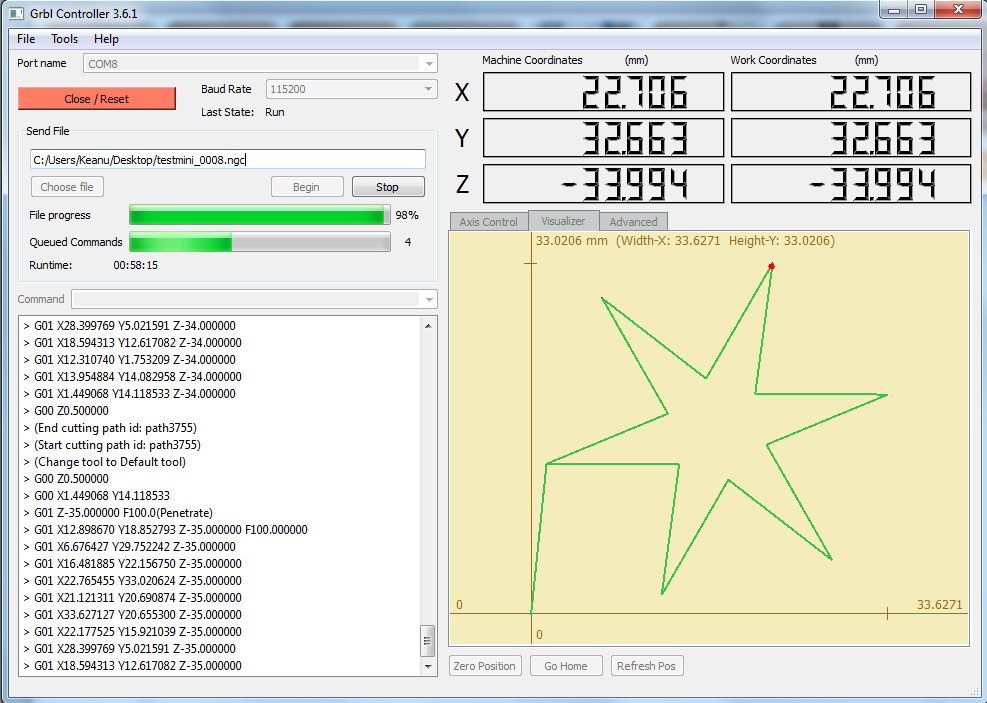The width and height of the screenshot is (987, 703).
Task: Click the Zero Position button
Action: click(485, 666)
